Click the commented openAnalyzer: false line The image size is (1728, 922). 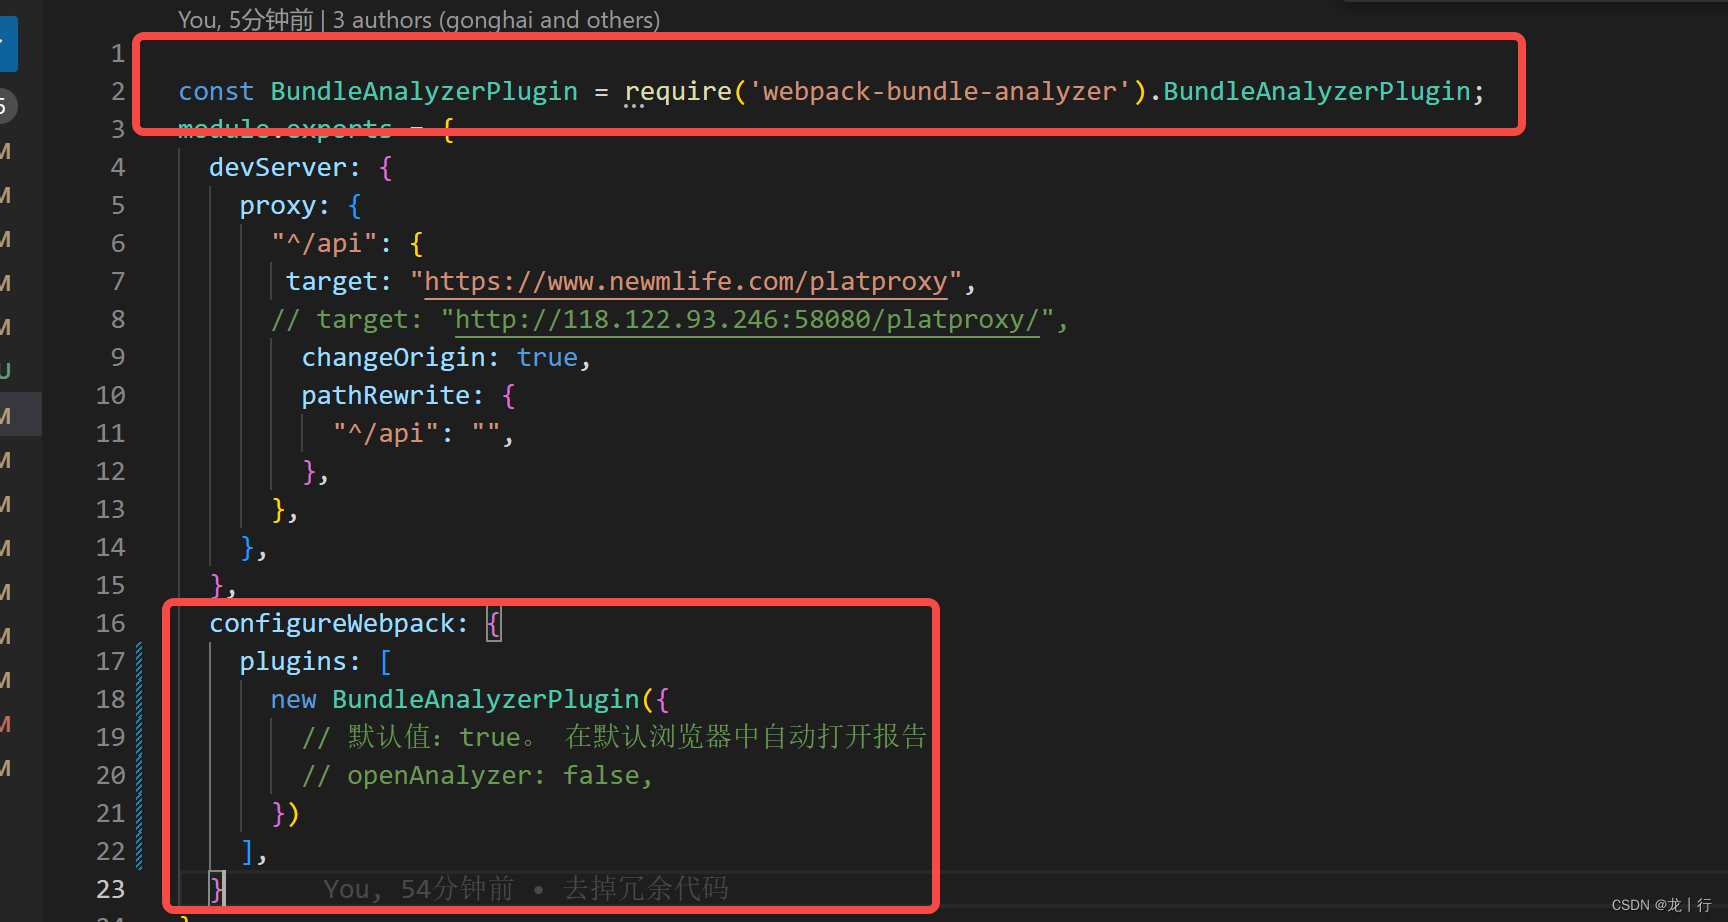click(478, 774)
